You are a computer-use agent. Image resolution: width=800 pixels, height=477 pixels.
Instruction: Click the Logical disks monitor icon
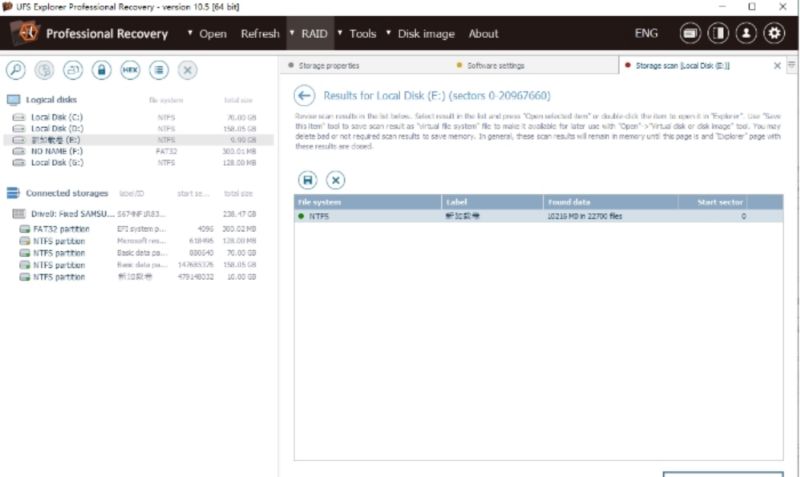[x=13, y=100]
